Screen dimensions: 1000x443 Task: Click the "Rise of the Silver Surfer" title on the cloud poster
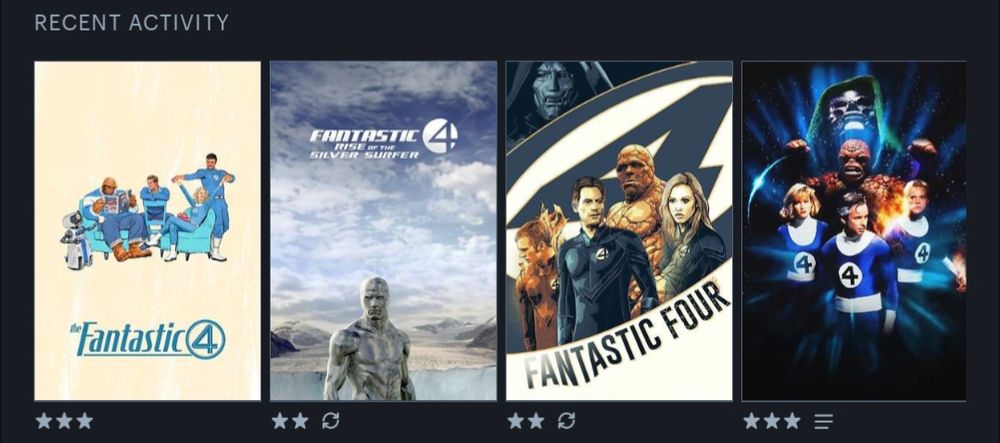(x=365, y=151)
